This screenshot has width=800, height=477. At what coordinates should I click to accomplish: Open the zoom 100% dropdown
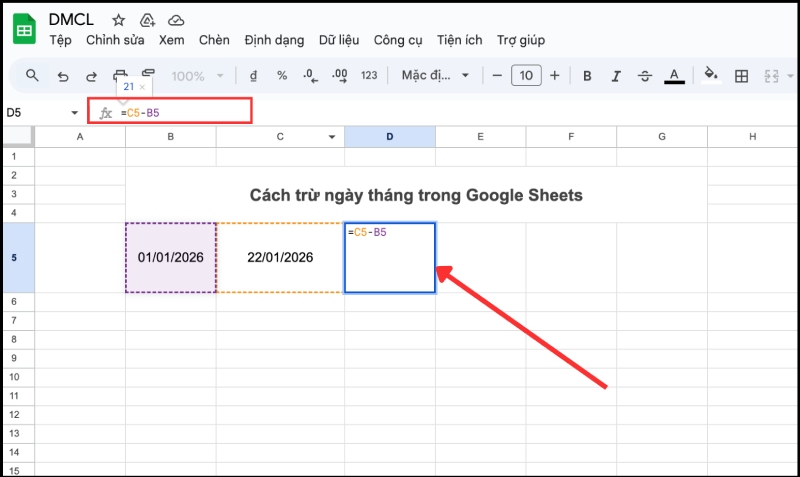pos(198,76)
